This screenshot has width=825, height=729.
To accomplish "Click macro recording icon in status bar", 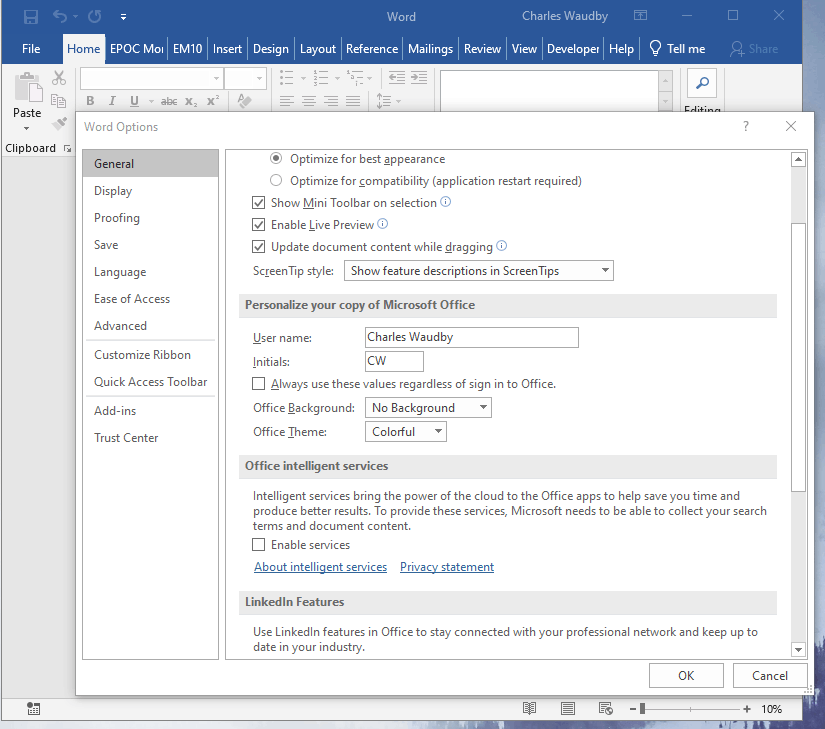I will tap(34, 708).
